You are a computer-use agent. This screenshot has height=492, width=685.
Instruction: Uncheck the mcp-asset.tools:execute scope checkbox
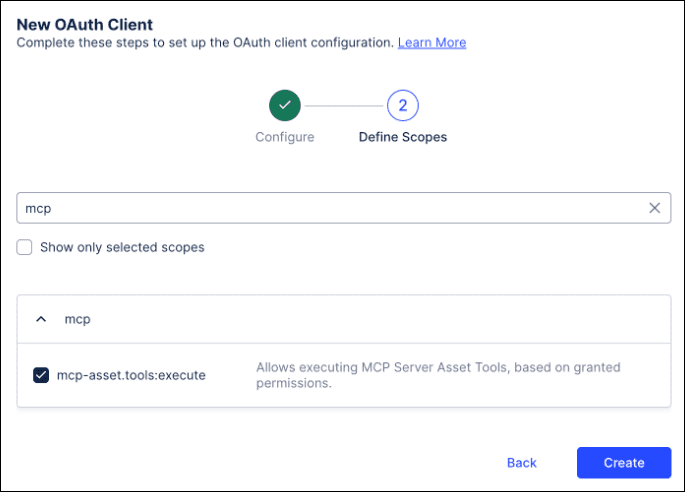[x=41, y=375]
